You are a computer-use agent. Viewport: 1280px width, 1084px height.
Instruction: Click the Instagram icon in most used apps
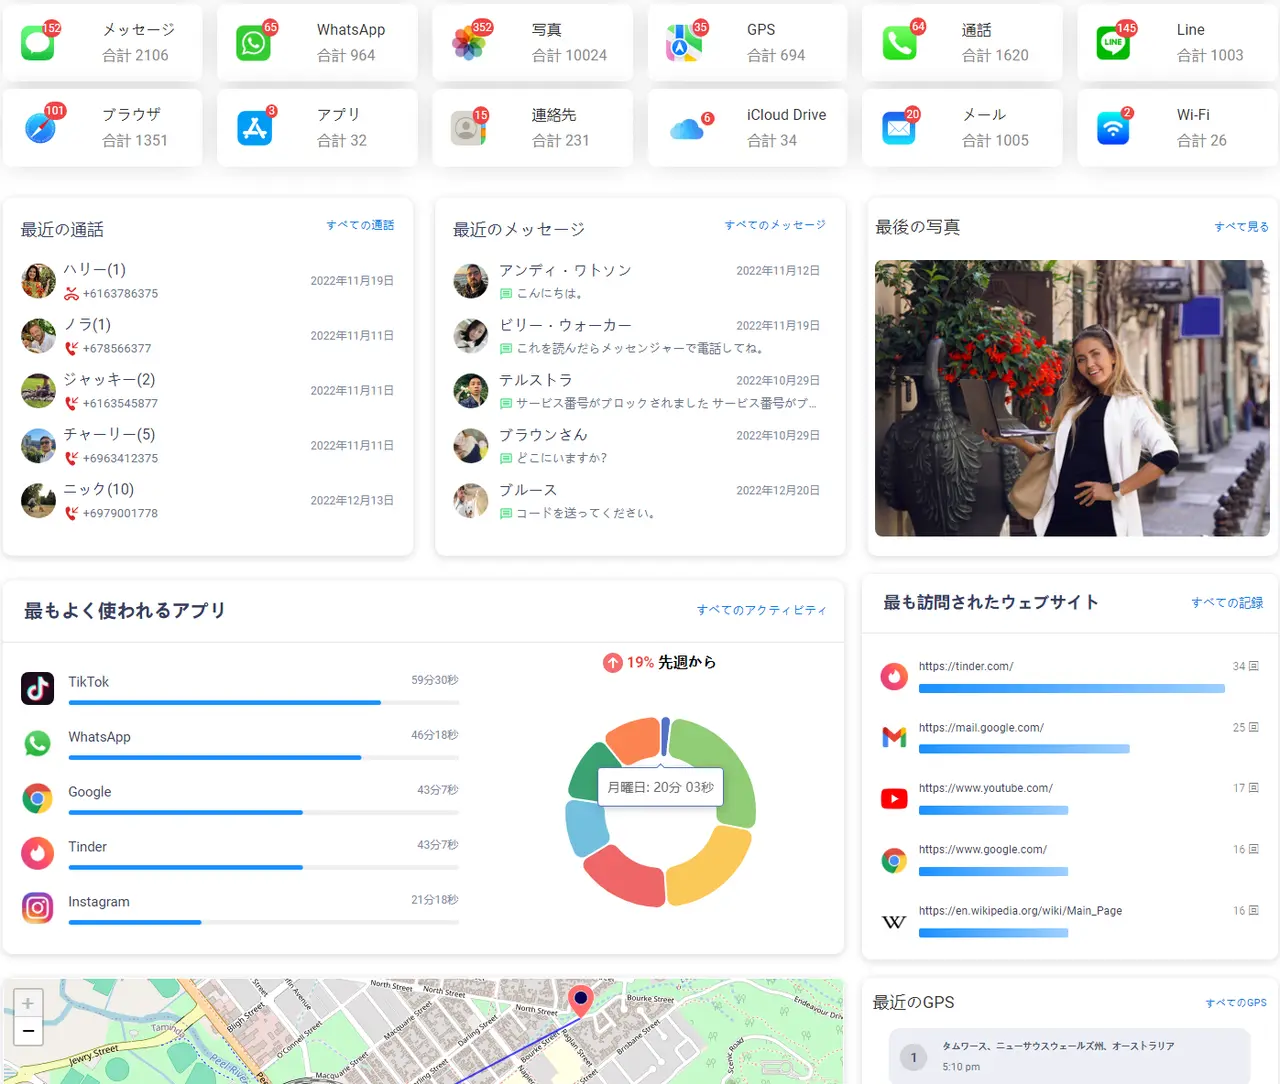[x=38, y=908]
